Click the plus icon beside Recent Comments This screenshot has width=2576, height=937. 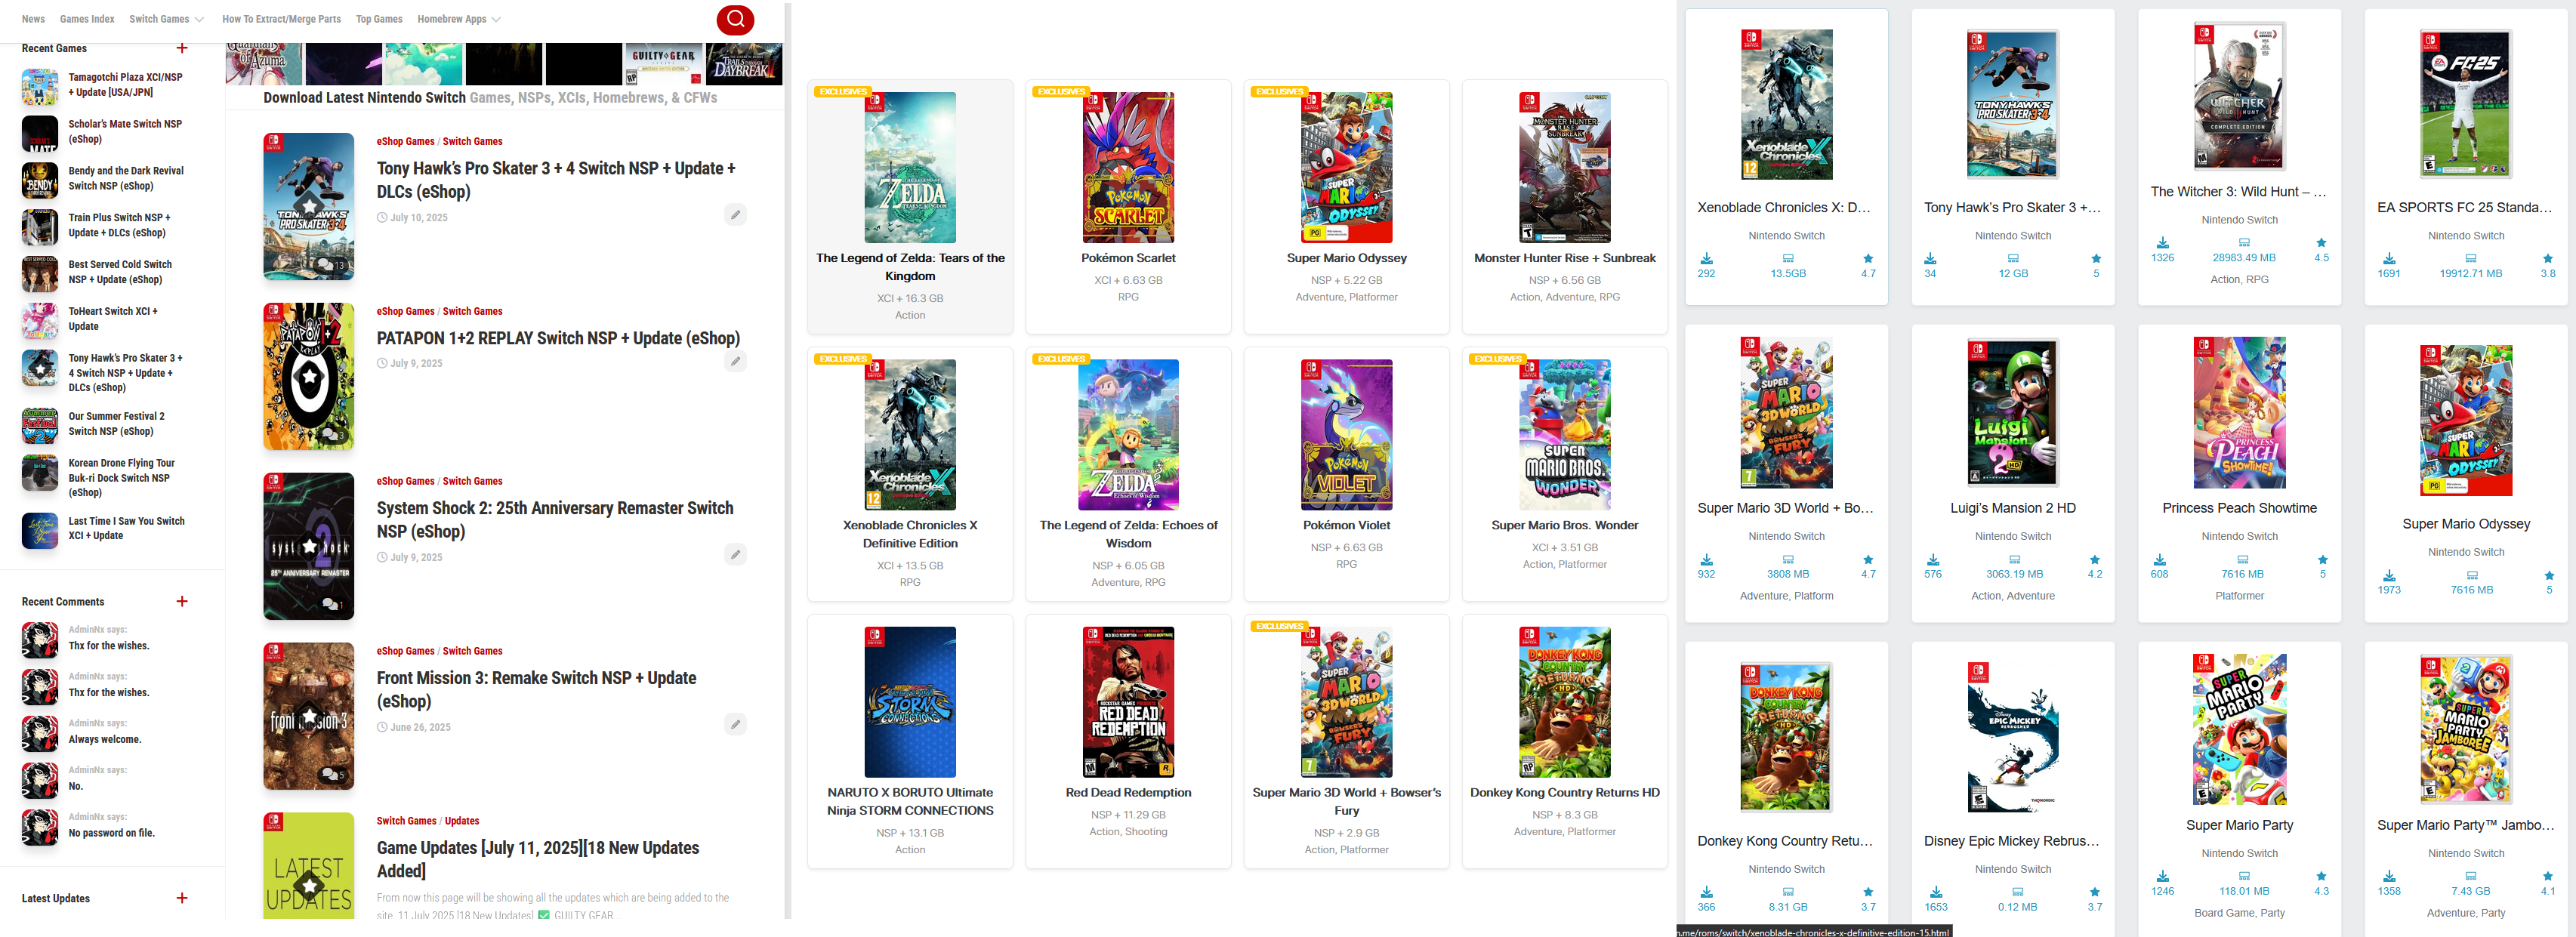(181, 601)
